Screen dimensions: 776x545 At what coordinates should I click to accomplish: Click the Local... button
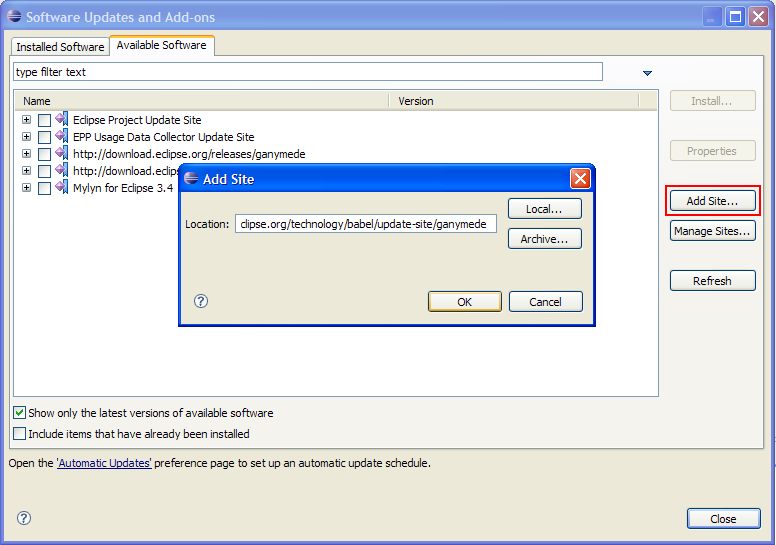click(x=544, y=209)
